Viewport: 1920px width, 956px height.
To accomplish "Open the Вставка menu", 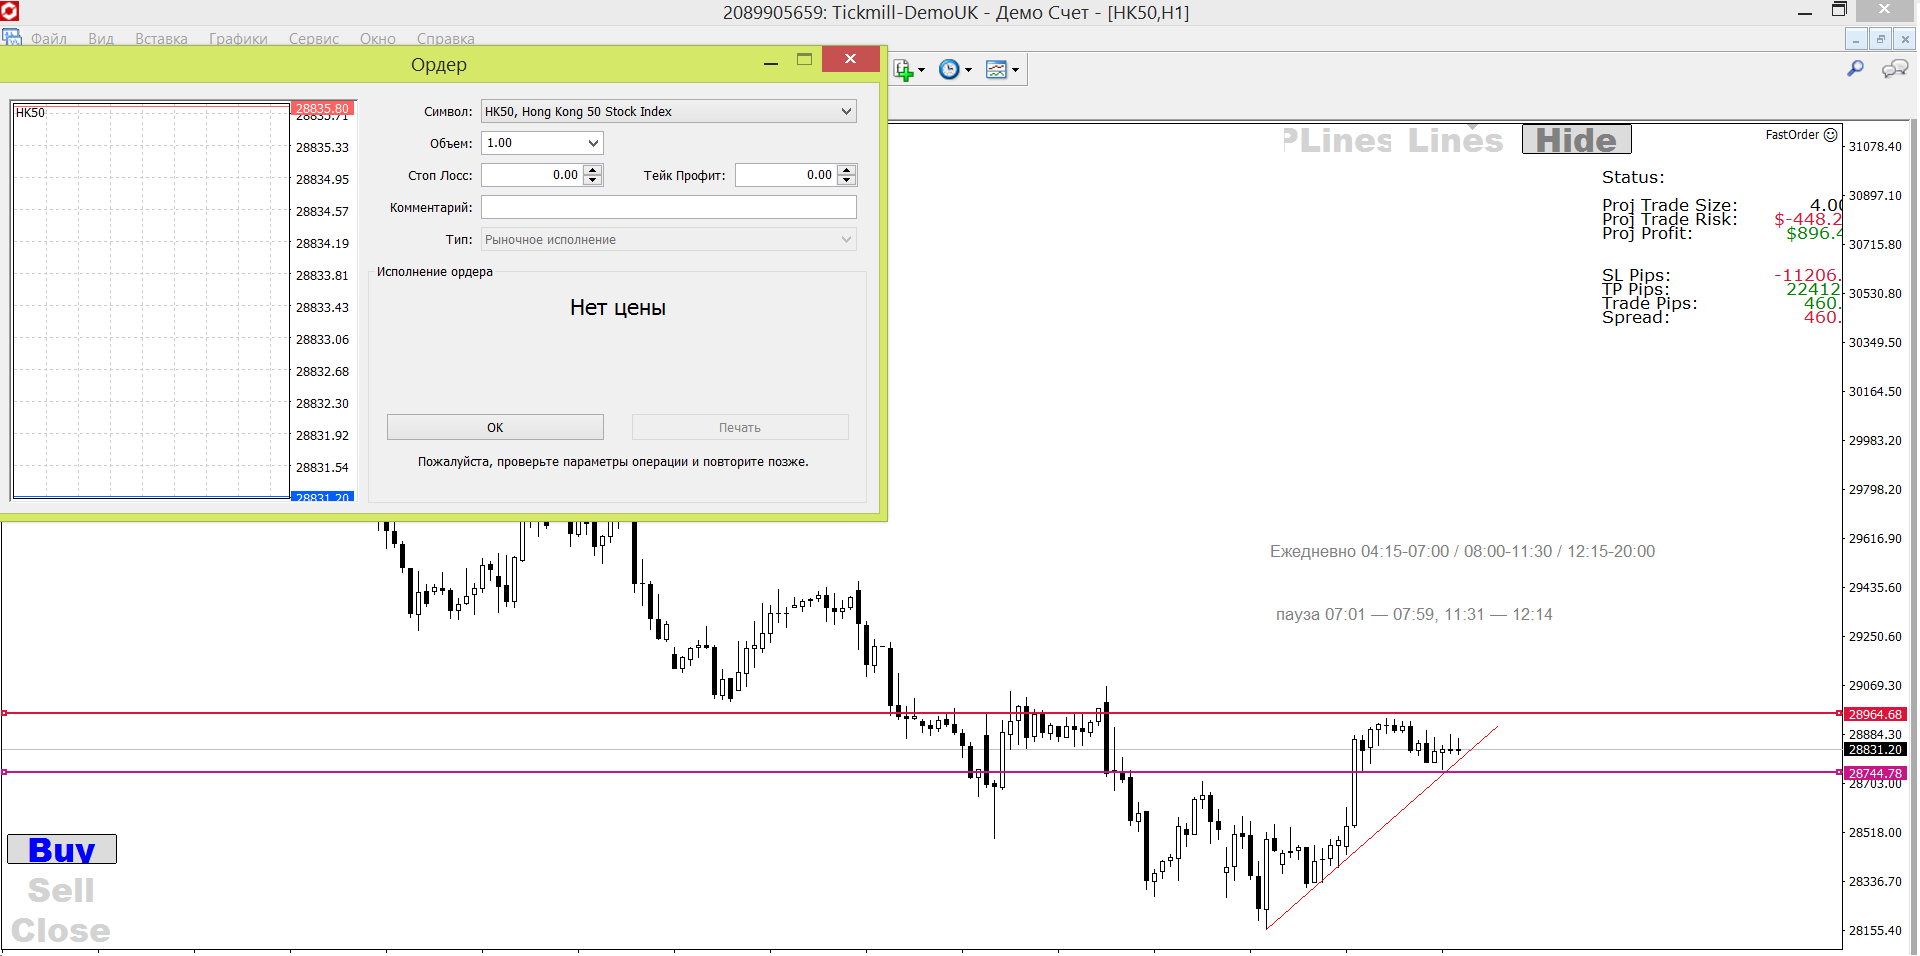I will (161, 39).
